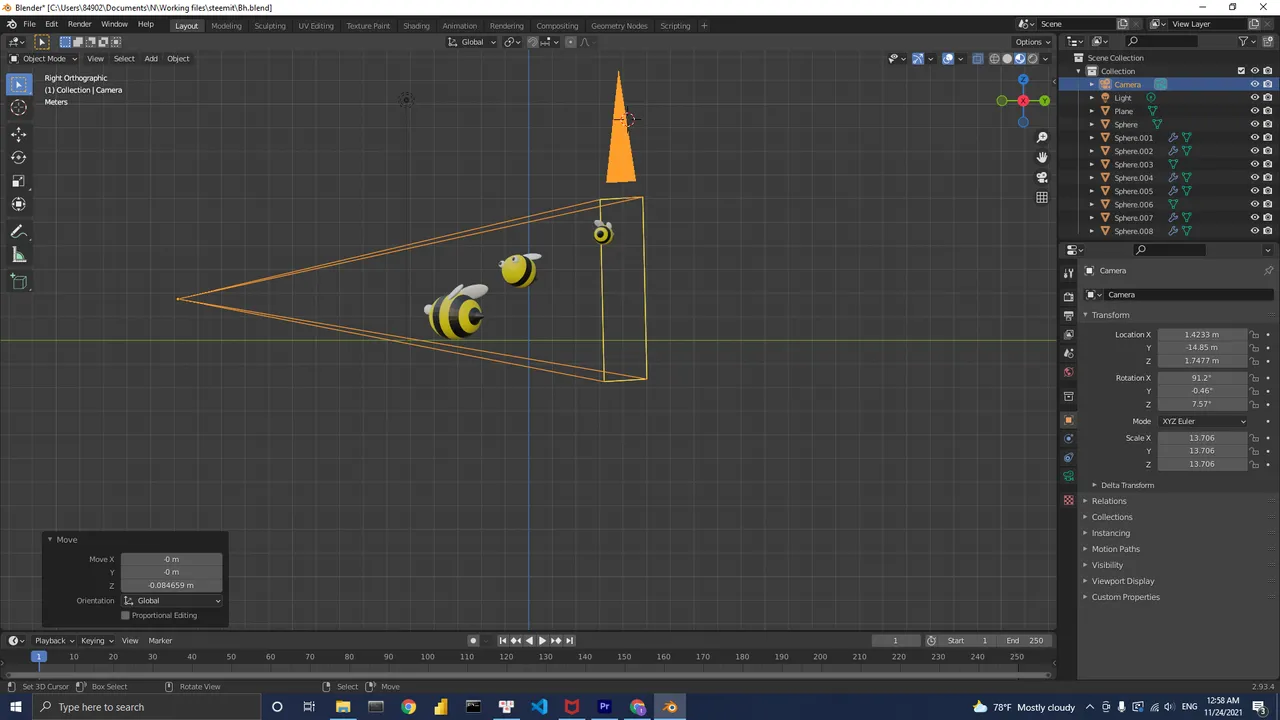Image resolution: width=1280 pixels, height=720 pixels.
Task: Click the wrench modifier icon on Sphere.001
Action: (1173, 138)
